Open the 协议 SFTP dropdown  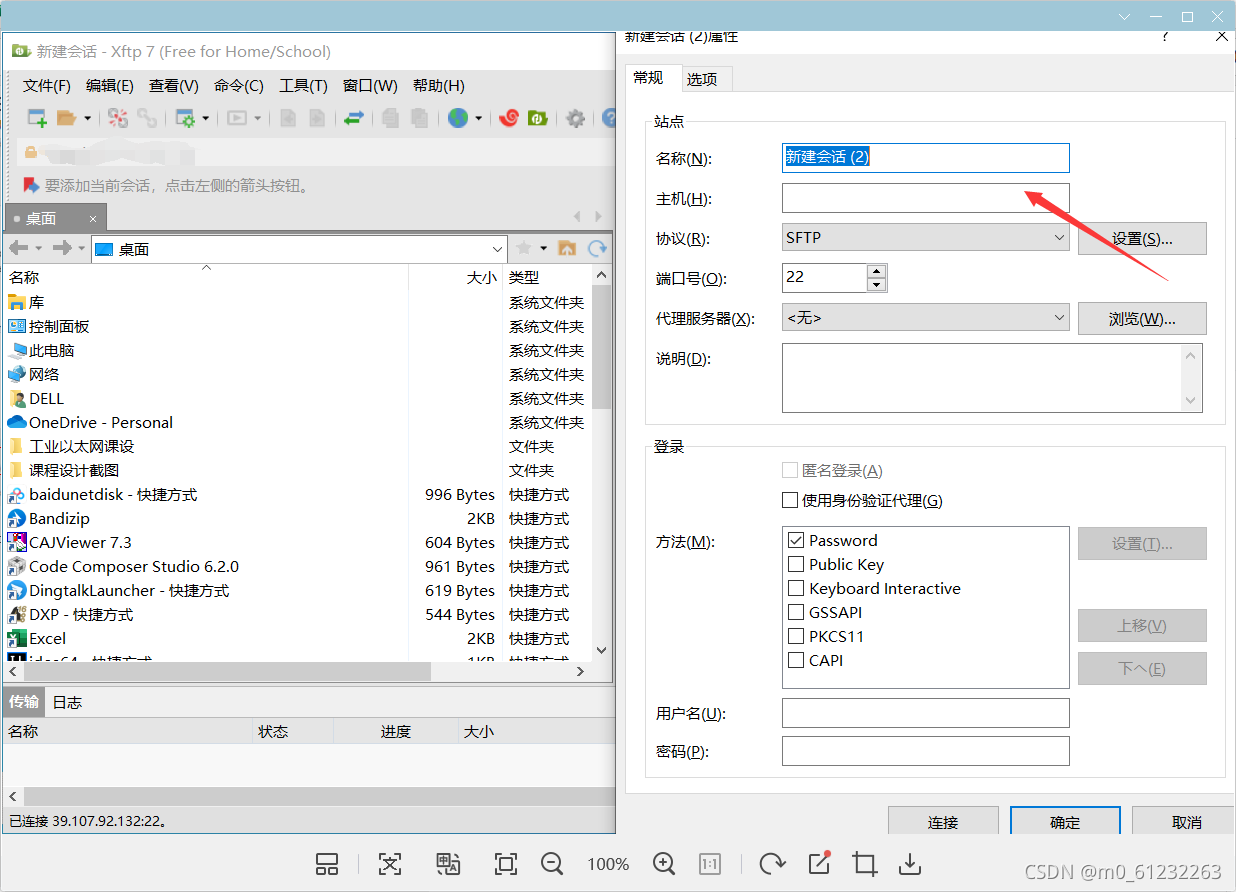926,238
